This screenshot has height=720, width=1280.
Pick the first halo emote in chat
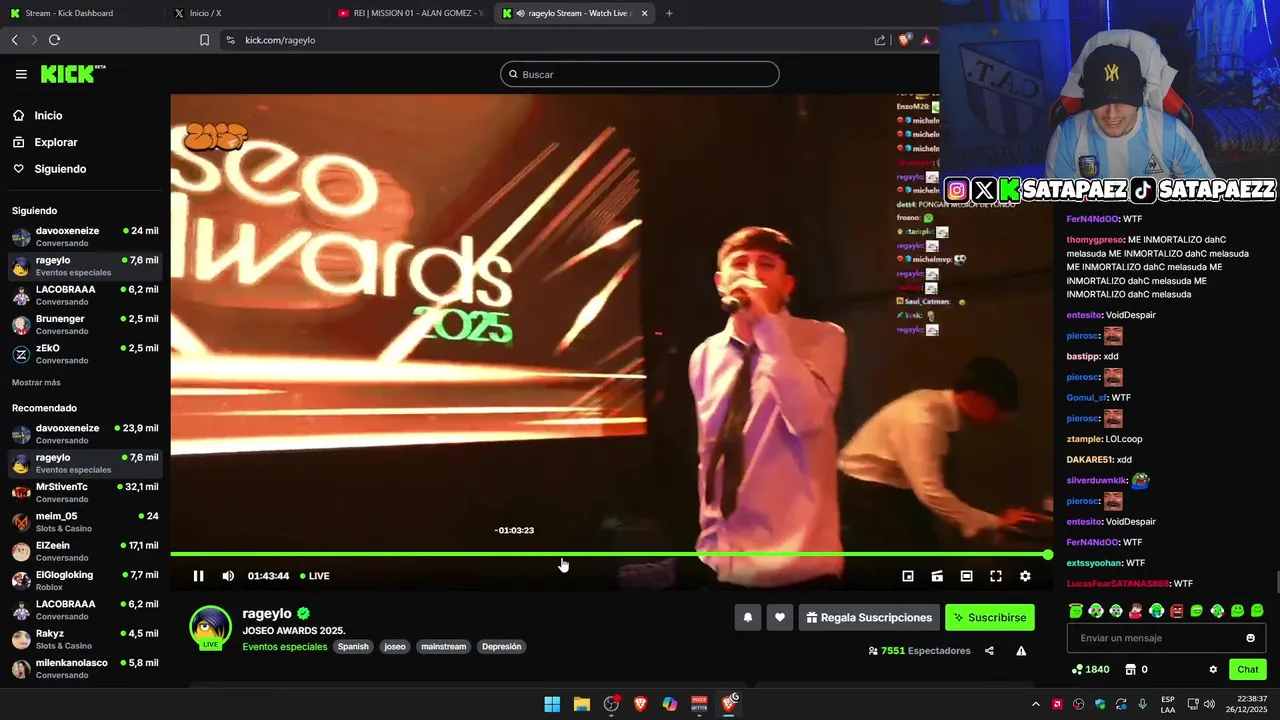(x=1075, y=611)
